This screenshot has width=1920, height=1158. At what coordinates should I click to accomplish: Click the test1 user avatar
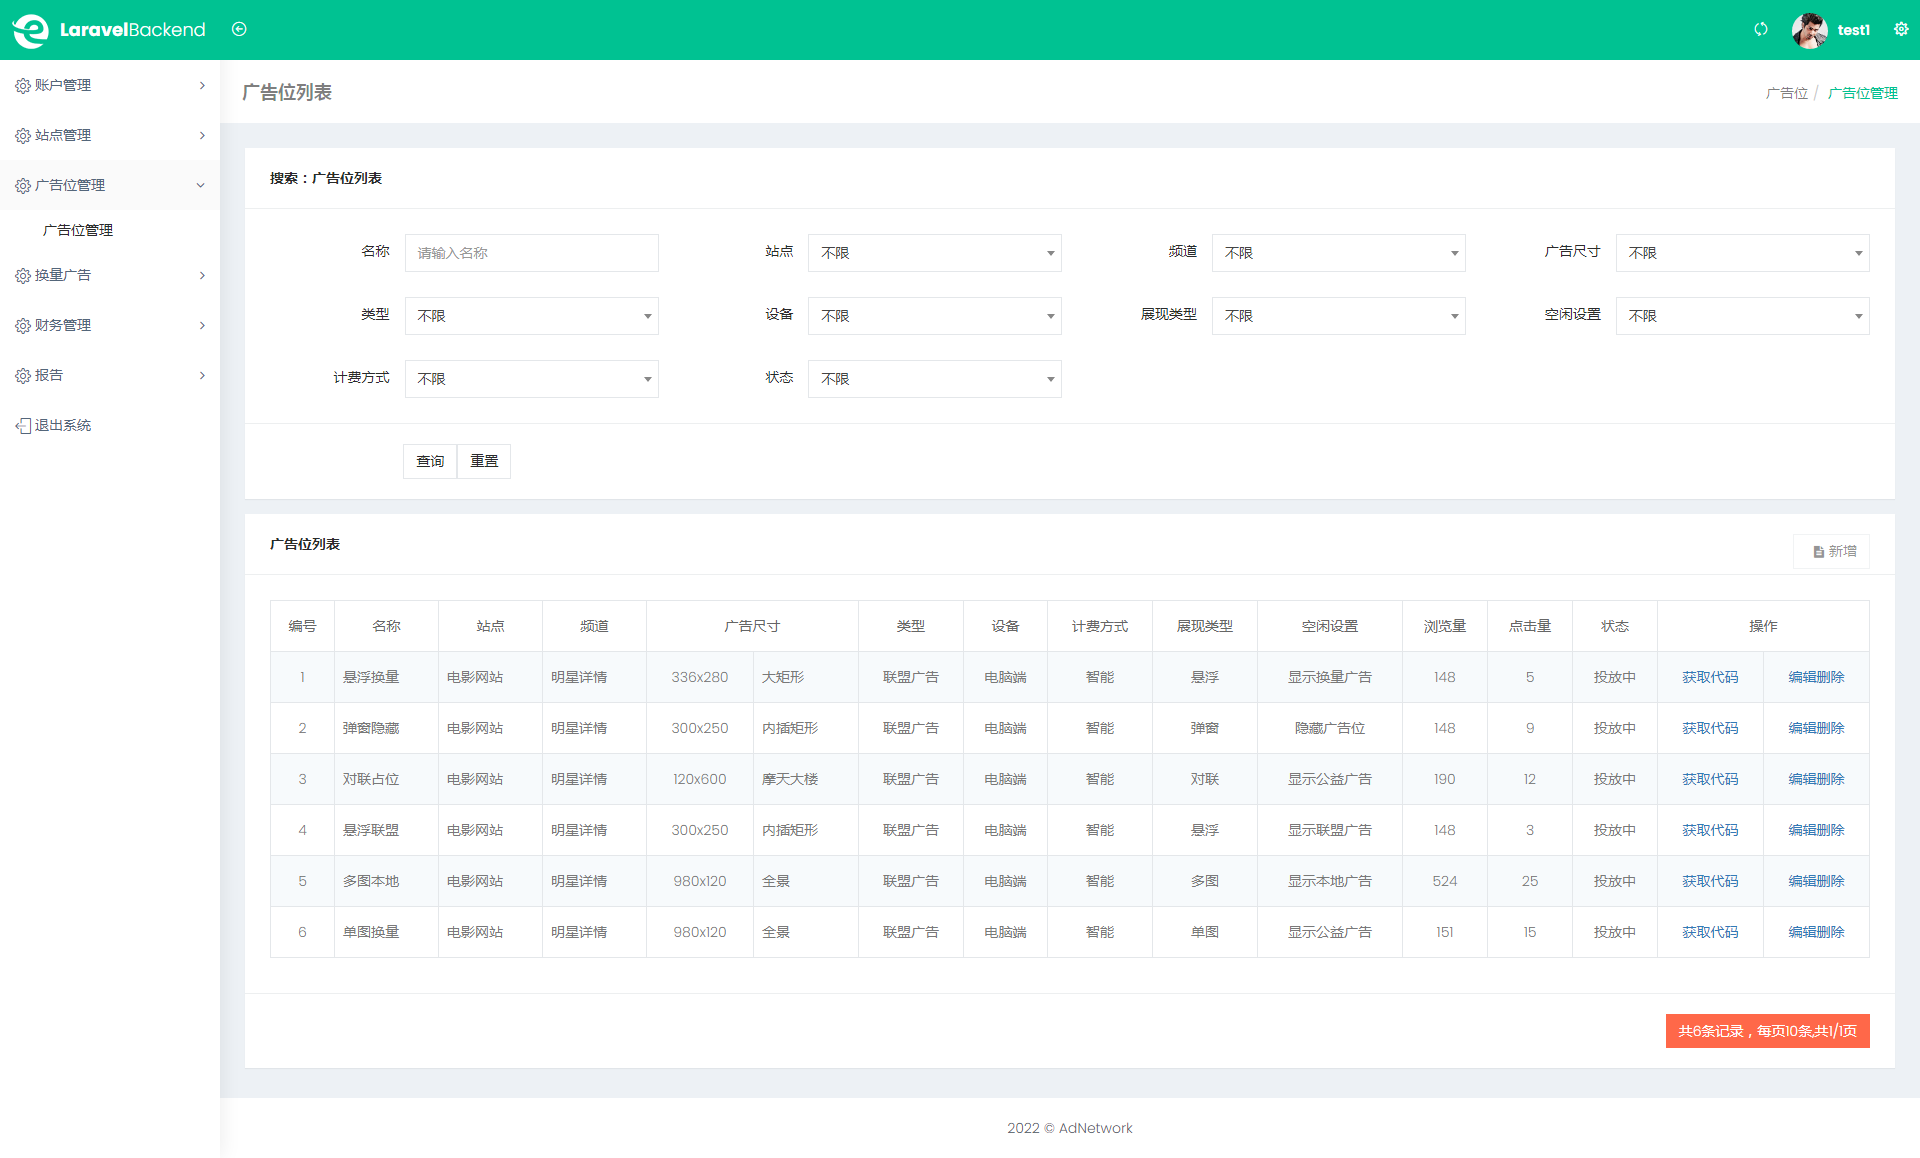(x=1809, y=30)
